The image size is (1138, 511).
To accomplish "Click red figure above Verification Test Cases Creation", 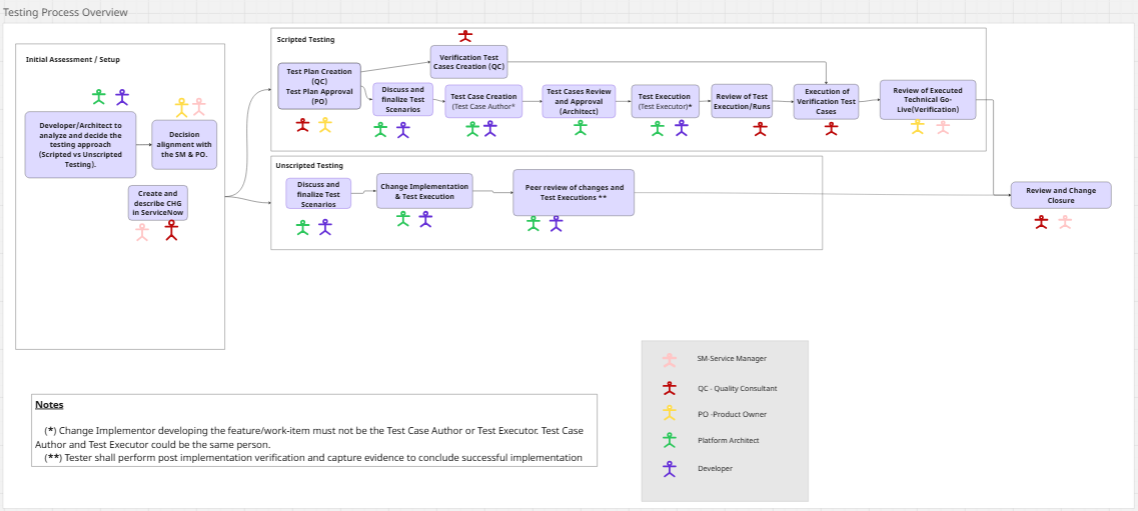I will pos(465,36).
